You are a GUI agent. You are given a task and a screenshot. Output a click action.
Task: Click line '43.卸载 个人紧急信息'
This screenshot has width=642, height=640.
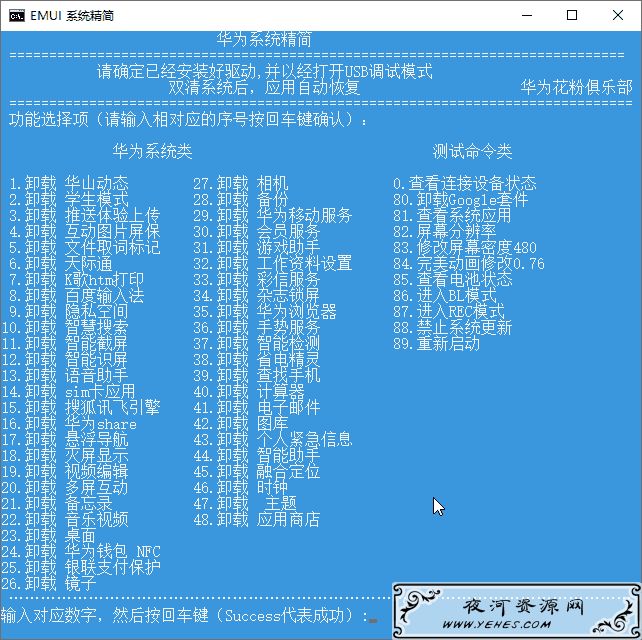pyautogui.click(x=273, y=439)
